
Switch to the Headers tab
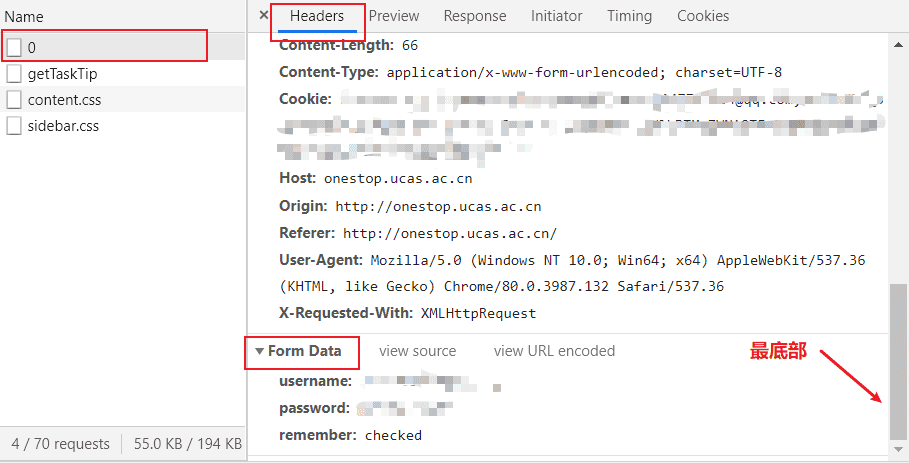[317, 16]
